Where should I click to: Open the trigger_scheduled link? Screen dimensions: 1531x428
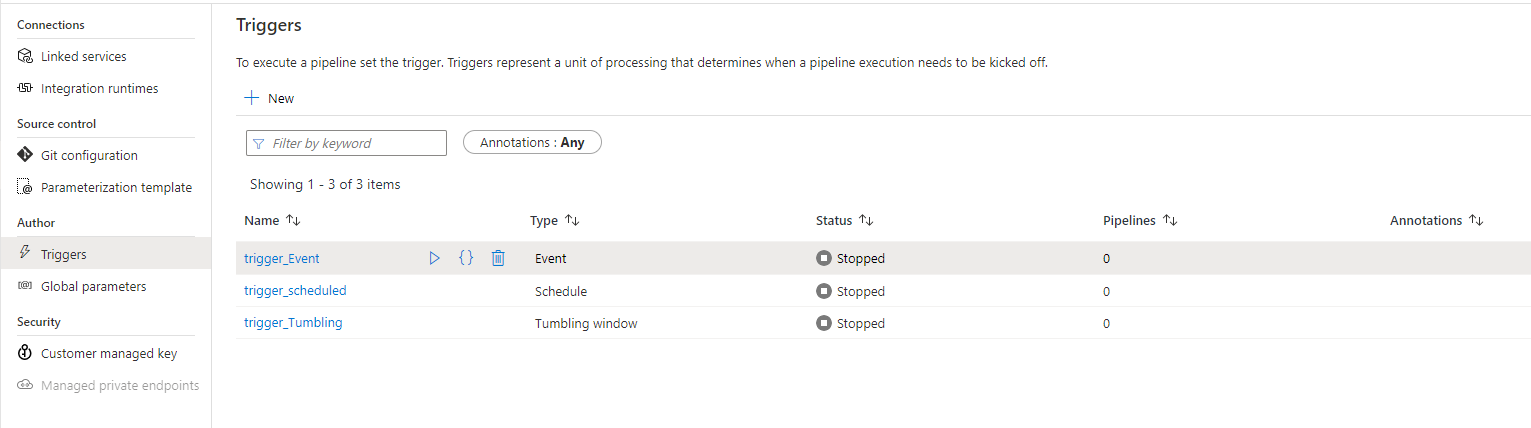(x=295, y=291)
